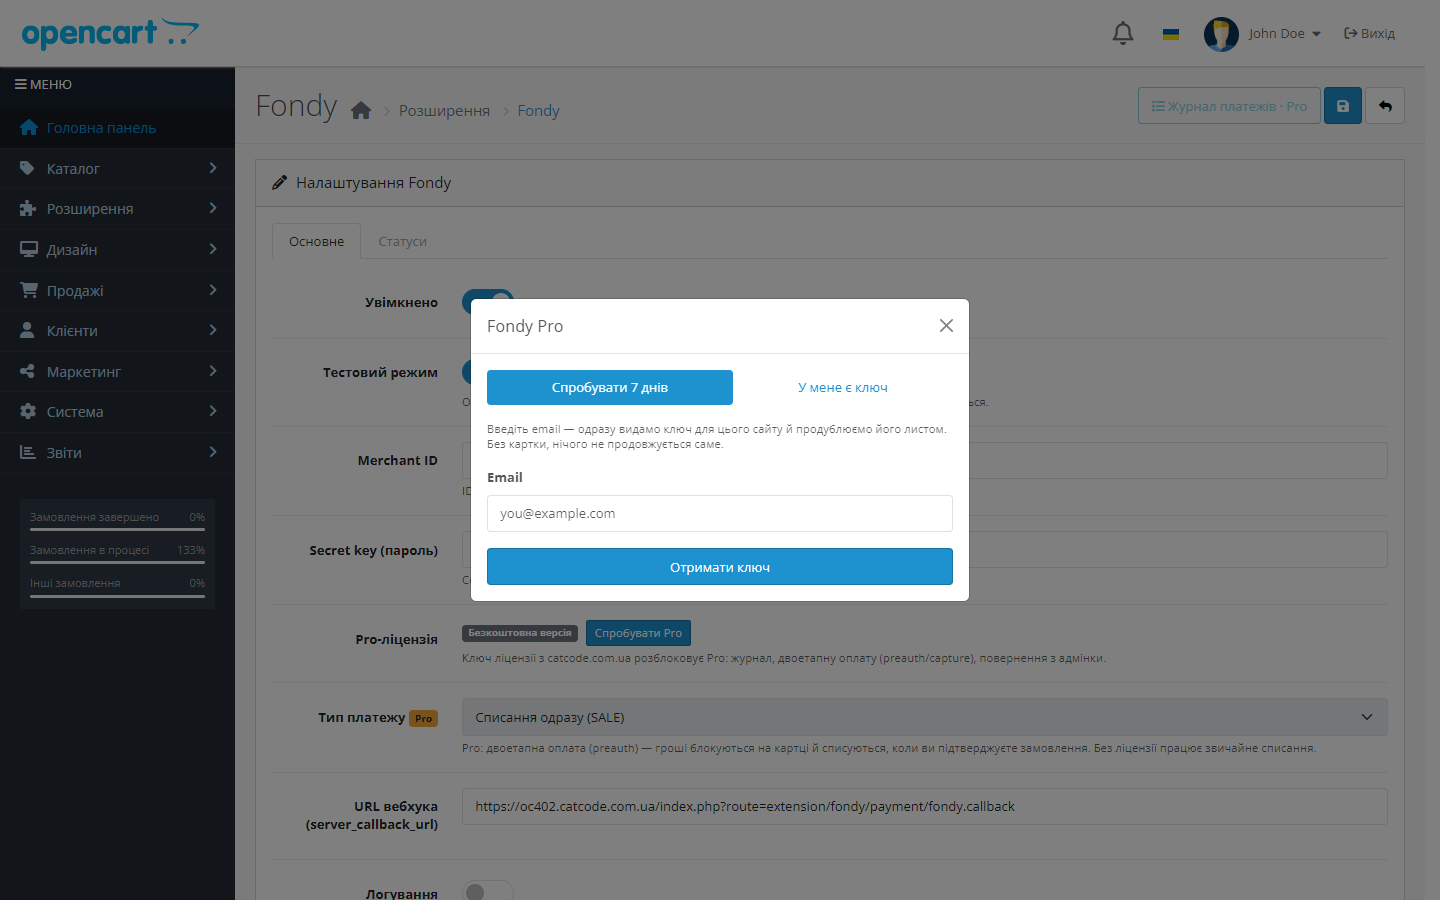Open Fondy breadcrumb link
Image resolution: width=1440 pixels, height=900 pixels.
click(x=538, y=111)
